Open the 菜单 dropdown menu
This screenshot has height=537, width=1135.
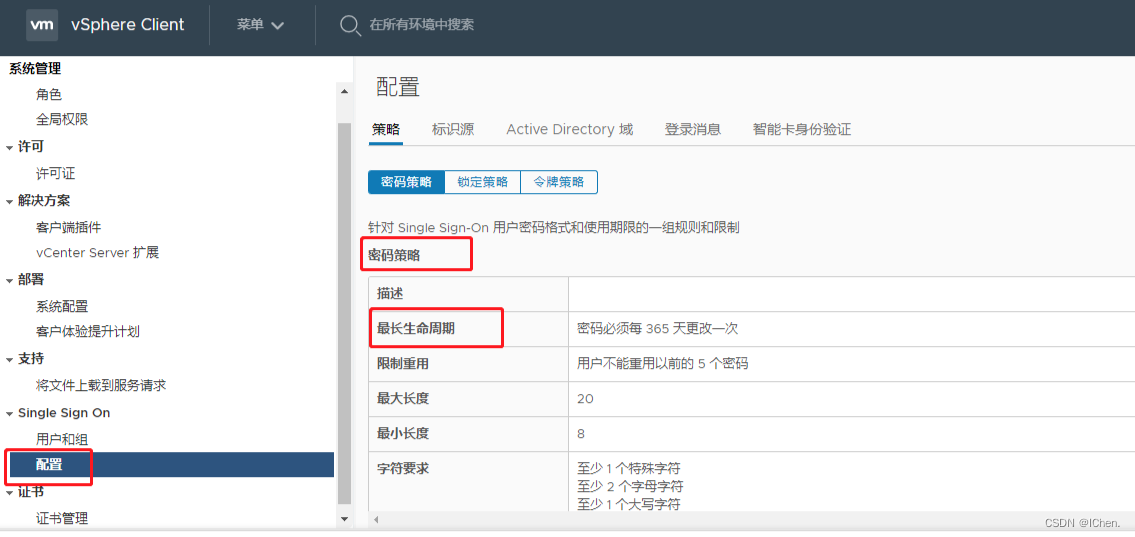tap(260, 25)
